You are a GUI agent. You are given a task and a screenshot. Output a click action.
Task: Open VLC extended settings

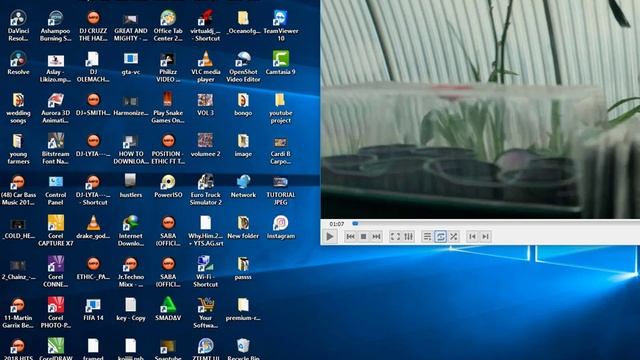point(408,236)
